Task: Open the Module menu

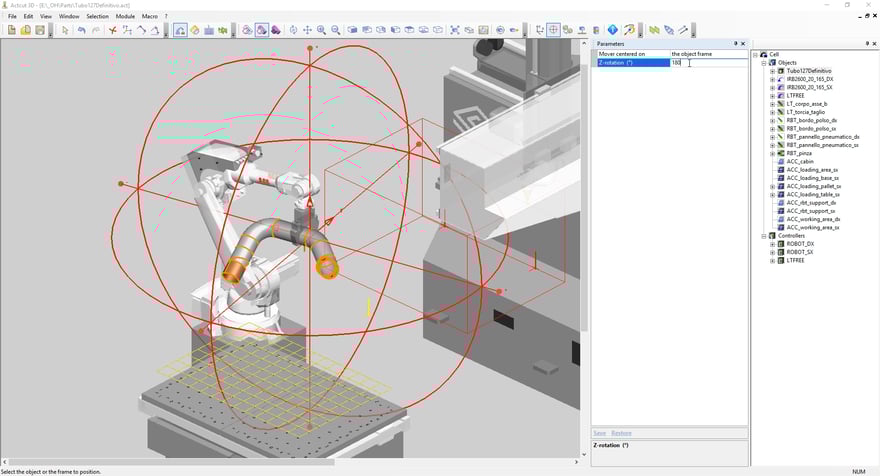Action: click(x=125, y=17)
